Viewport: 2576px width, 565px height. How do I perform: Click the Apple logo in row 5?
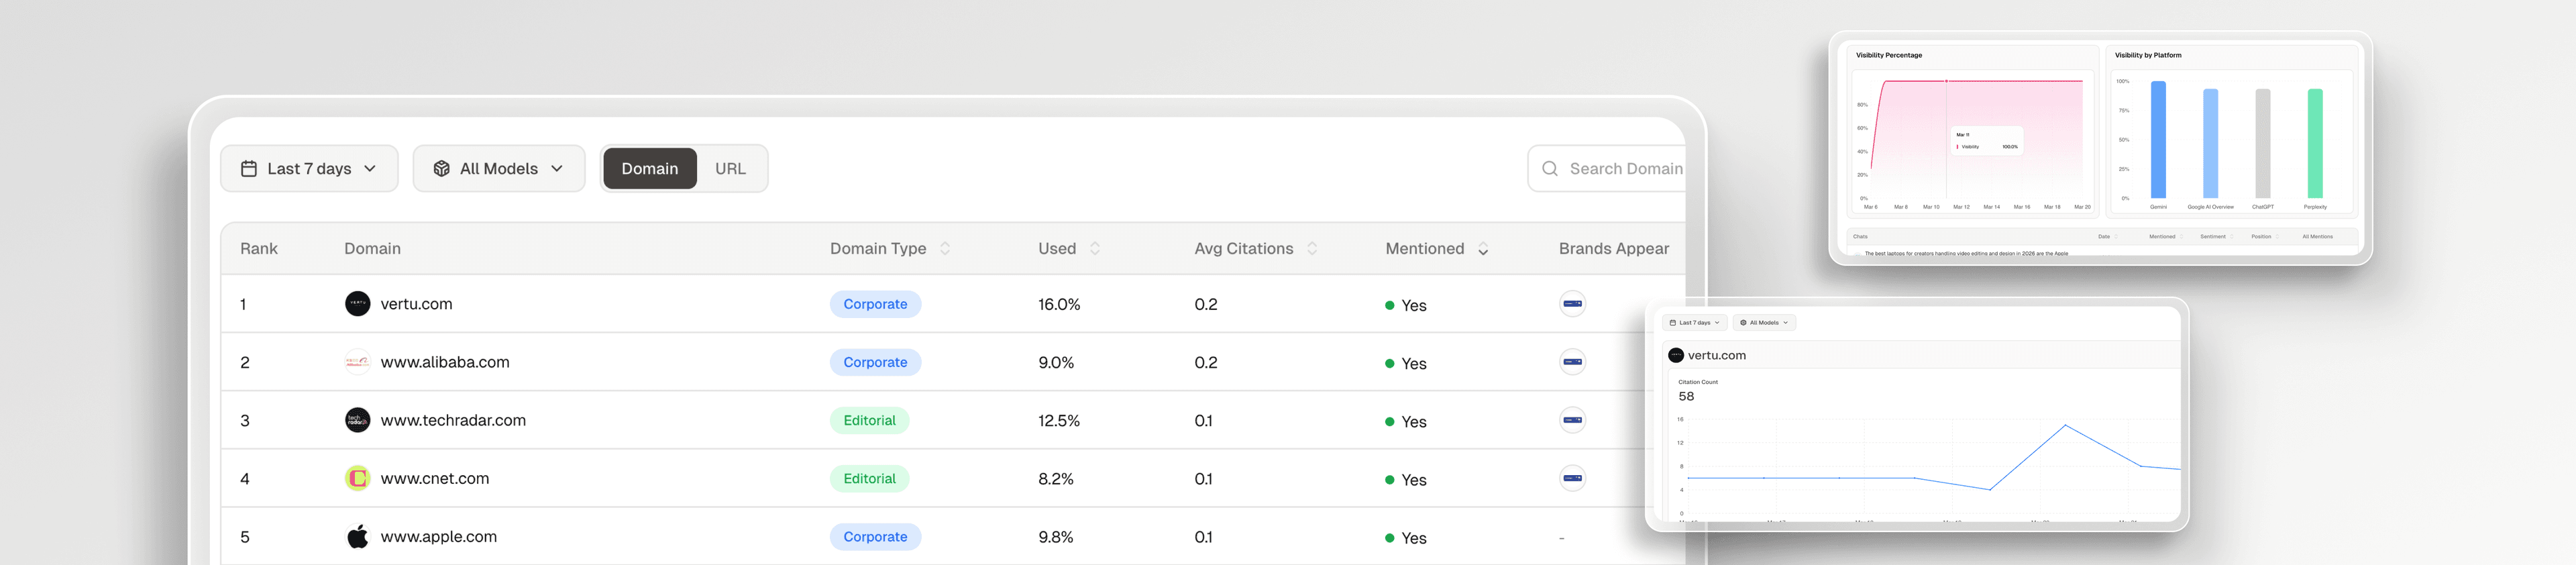coord(357,537)
